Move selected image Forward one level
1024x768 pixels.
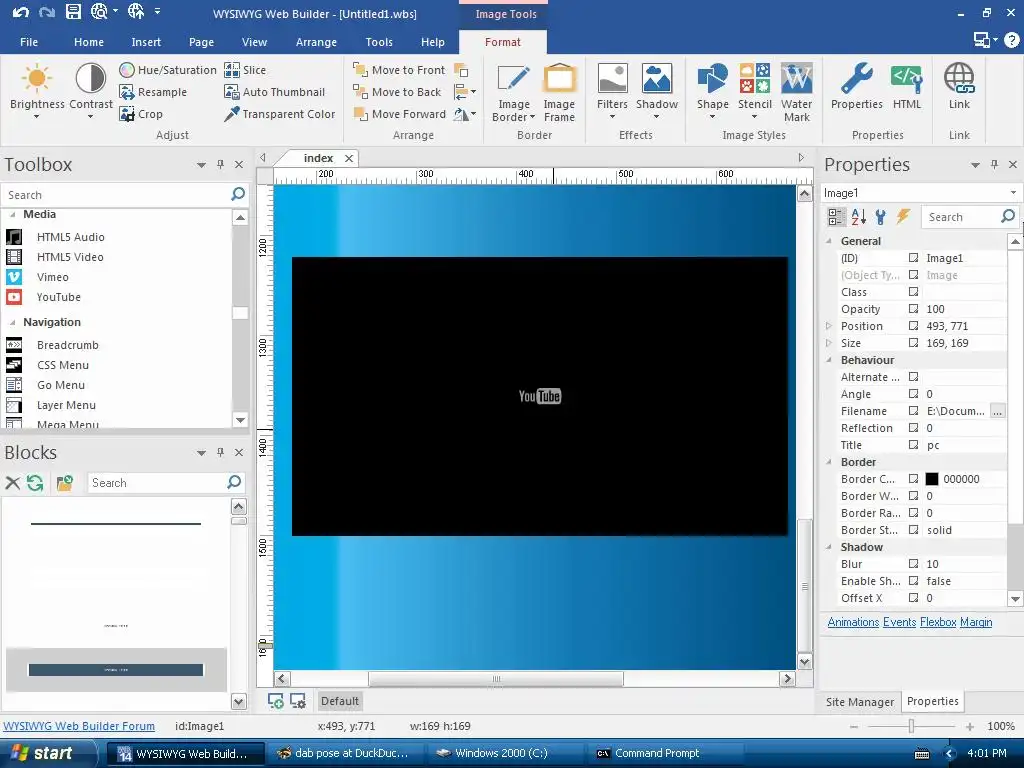(400, 114)
